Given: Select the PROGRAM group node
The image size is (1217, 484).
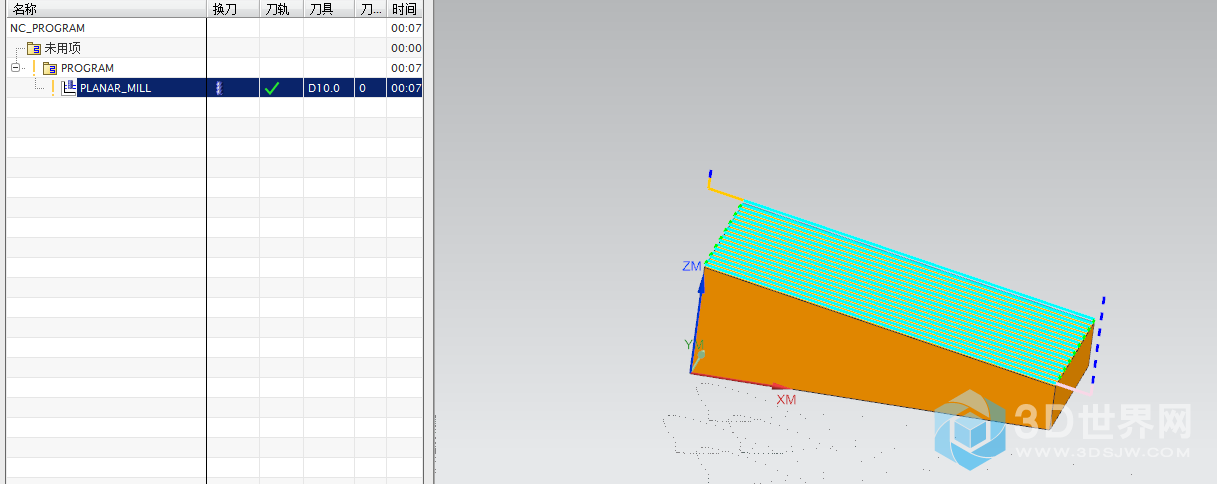Looking at the screenshot, I should 87,68.
